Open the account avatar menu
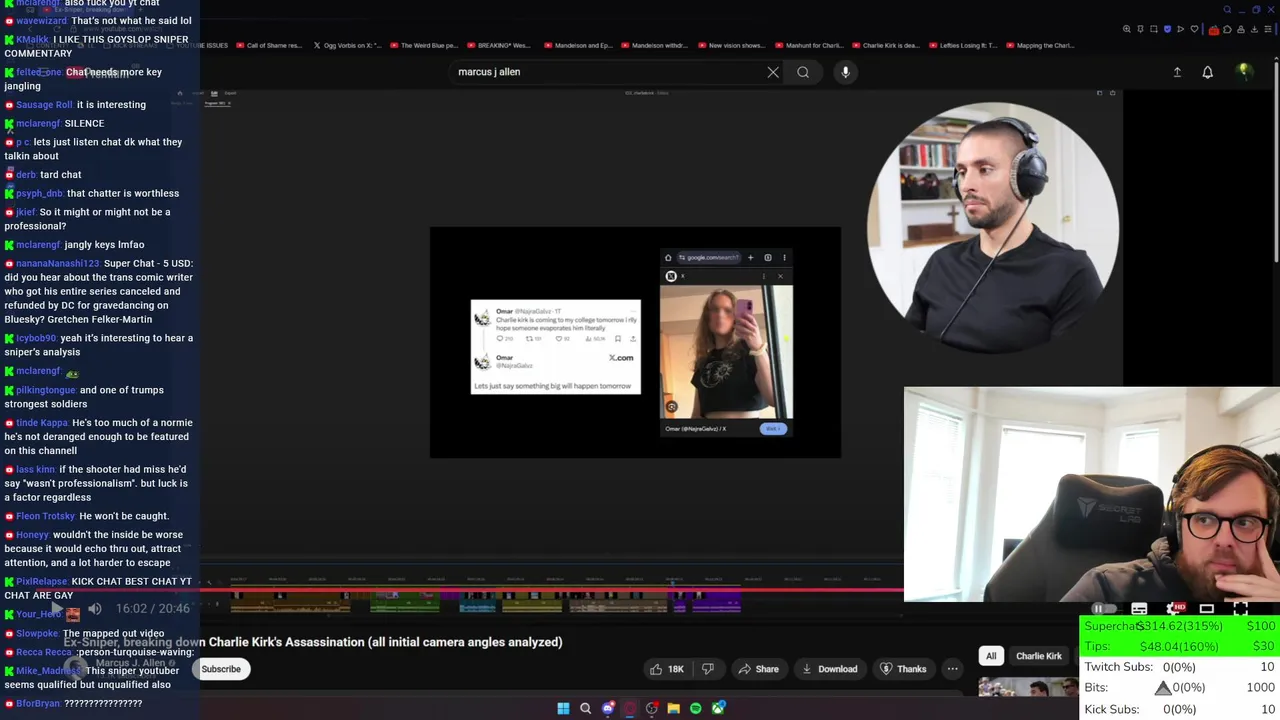 (1244, 72)
